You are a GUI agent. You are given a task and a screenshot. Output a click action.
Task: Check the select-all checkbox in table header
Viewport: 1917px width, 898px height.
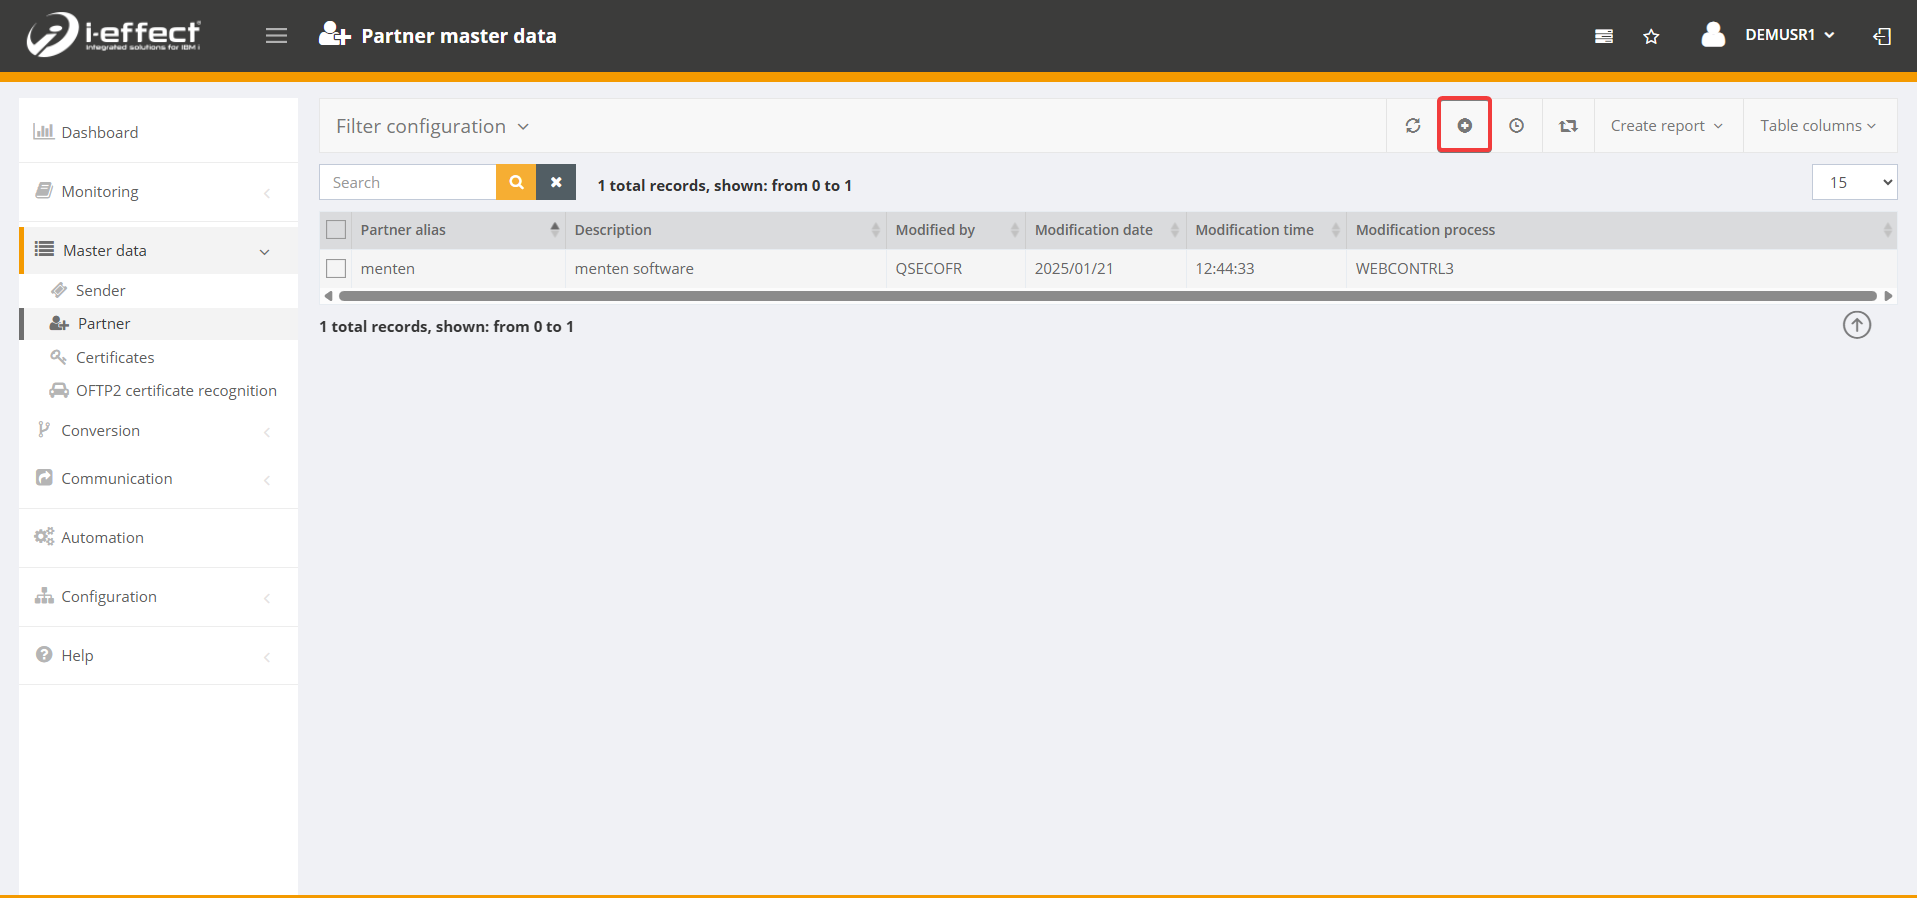336,230
